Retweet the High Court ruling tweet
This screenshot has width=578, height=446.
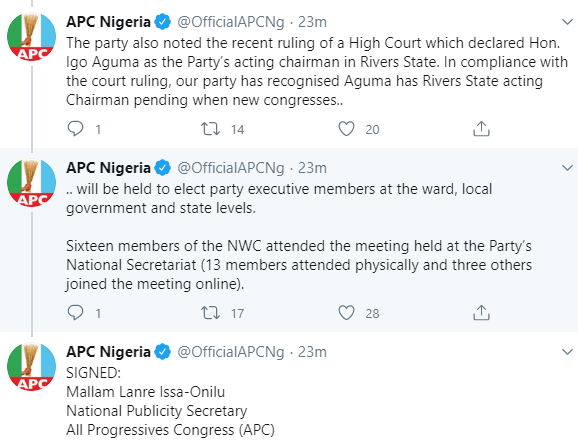click(x=210, y=129)
